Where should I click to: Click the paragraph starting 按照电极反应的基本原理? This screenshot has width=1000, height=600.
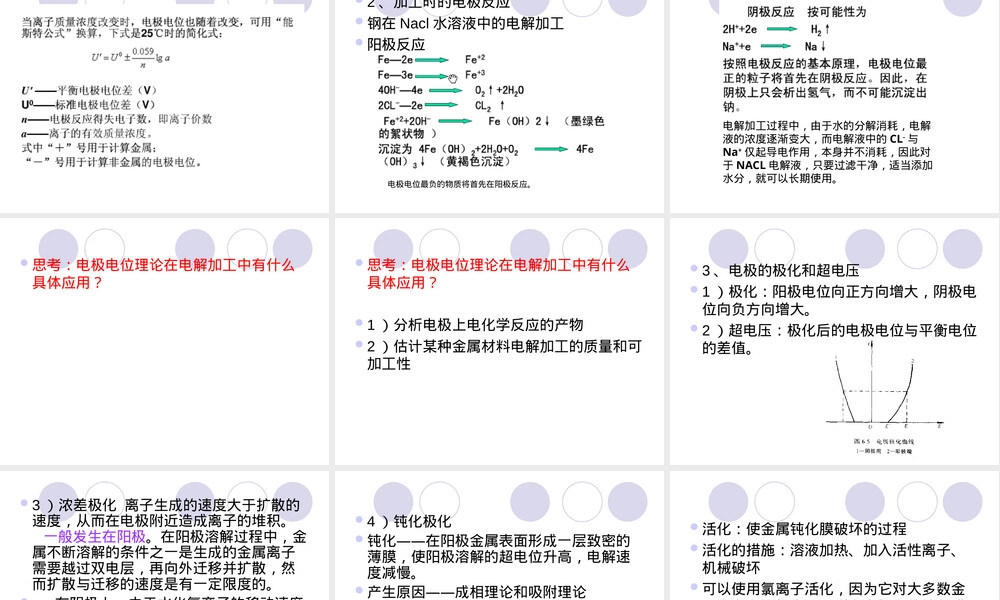(x=825, y=85)
